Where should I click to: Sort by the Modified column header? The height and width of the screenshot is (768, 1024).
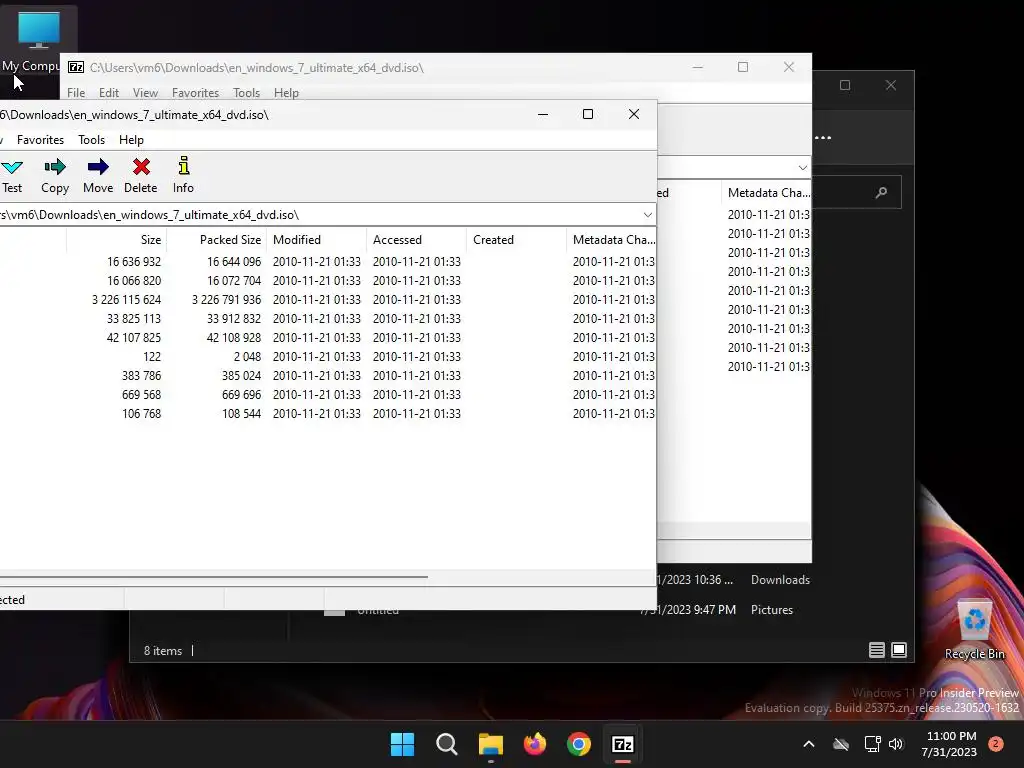point(316,240)
